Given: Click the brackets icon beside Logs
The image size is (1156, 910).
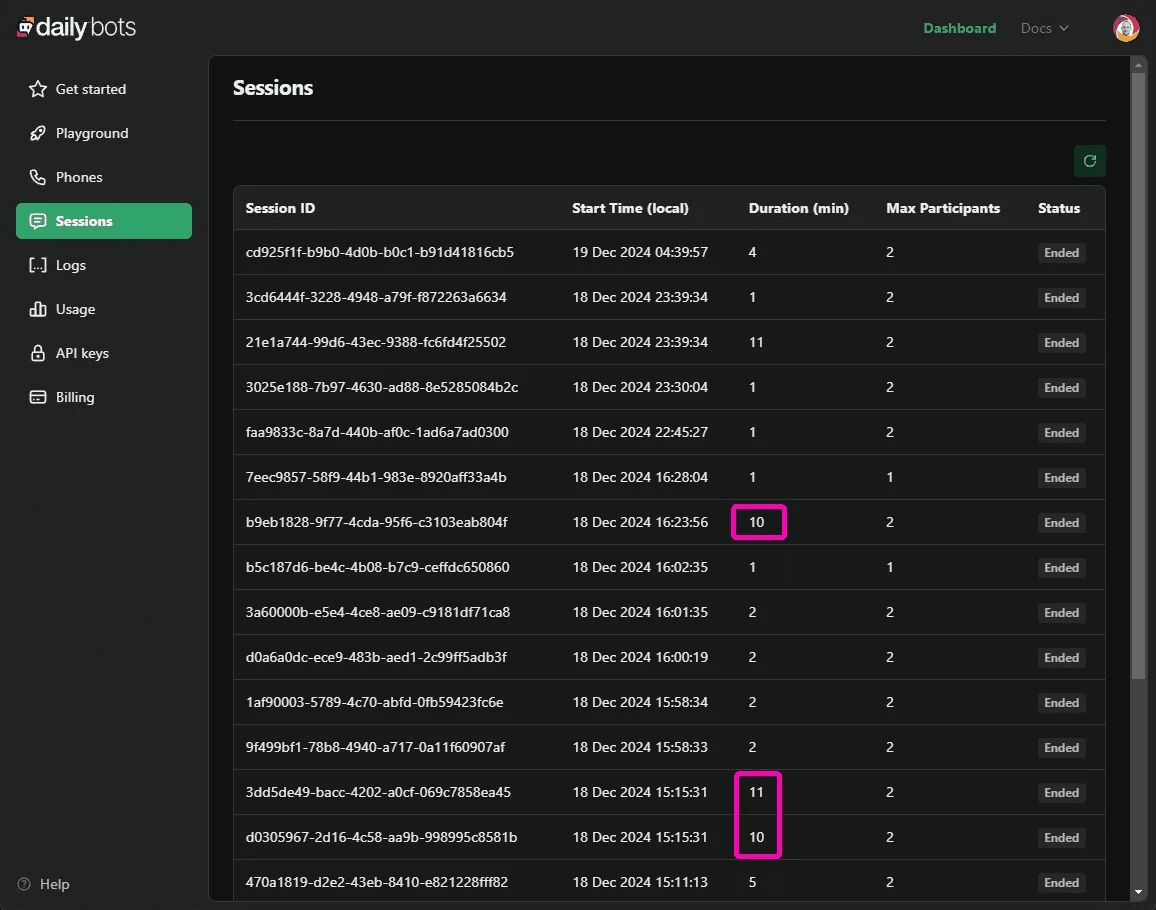Looking at the screenshot, I should 38,265.
